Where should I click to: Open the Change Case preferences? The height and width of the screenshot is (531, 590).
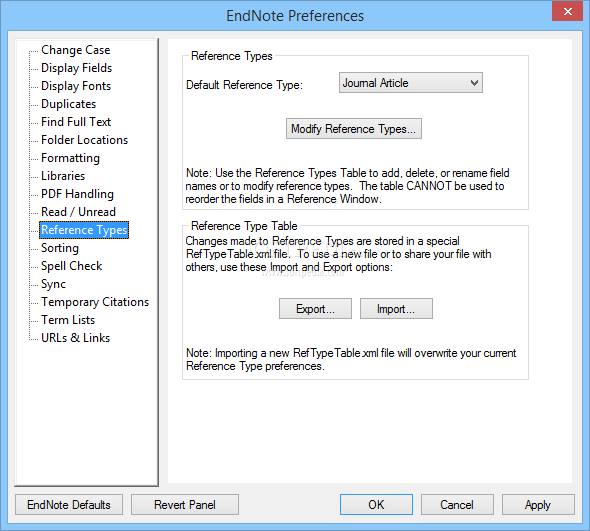tap(75, 50)
